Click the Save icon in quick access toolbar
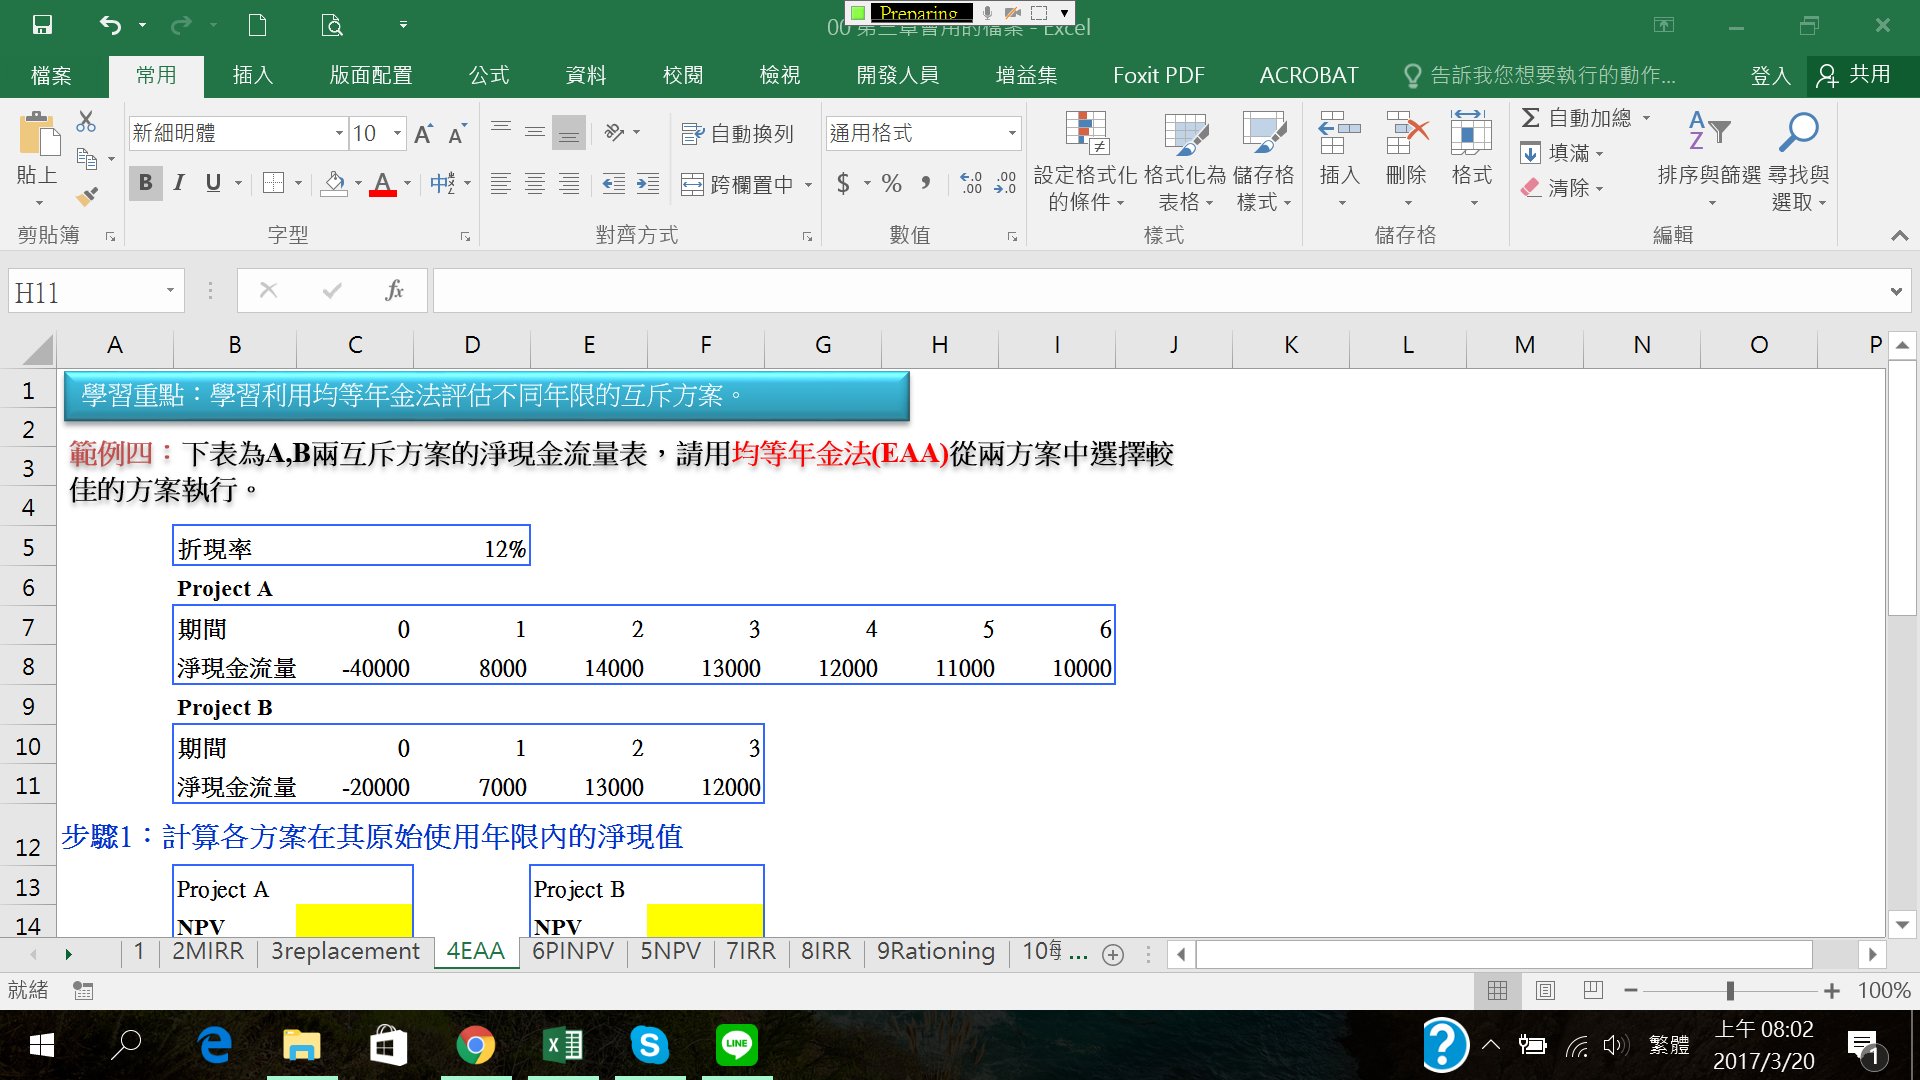Image resolution: width=1920 pixels, height=1080 pixels. point(41,25)
